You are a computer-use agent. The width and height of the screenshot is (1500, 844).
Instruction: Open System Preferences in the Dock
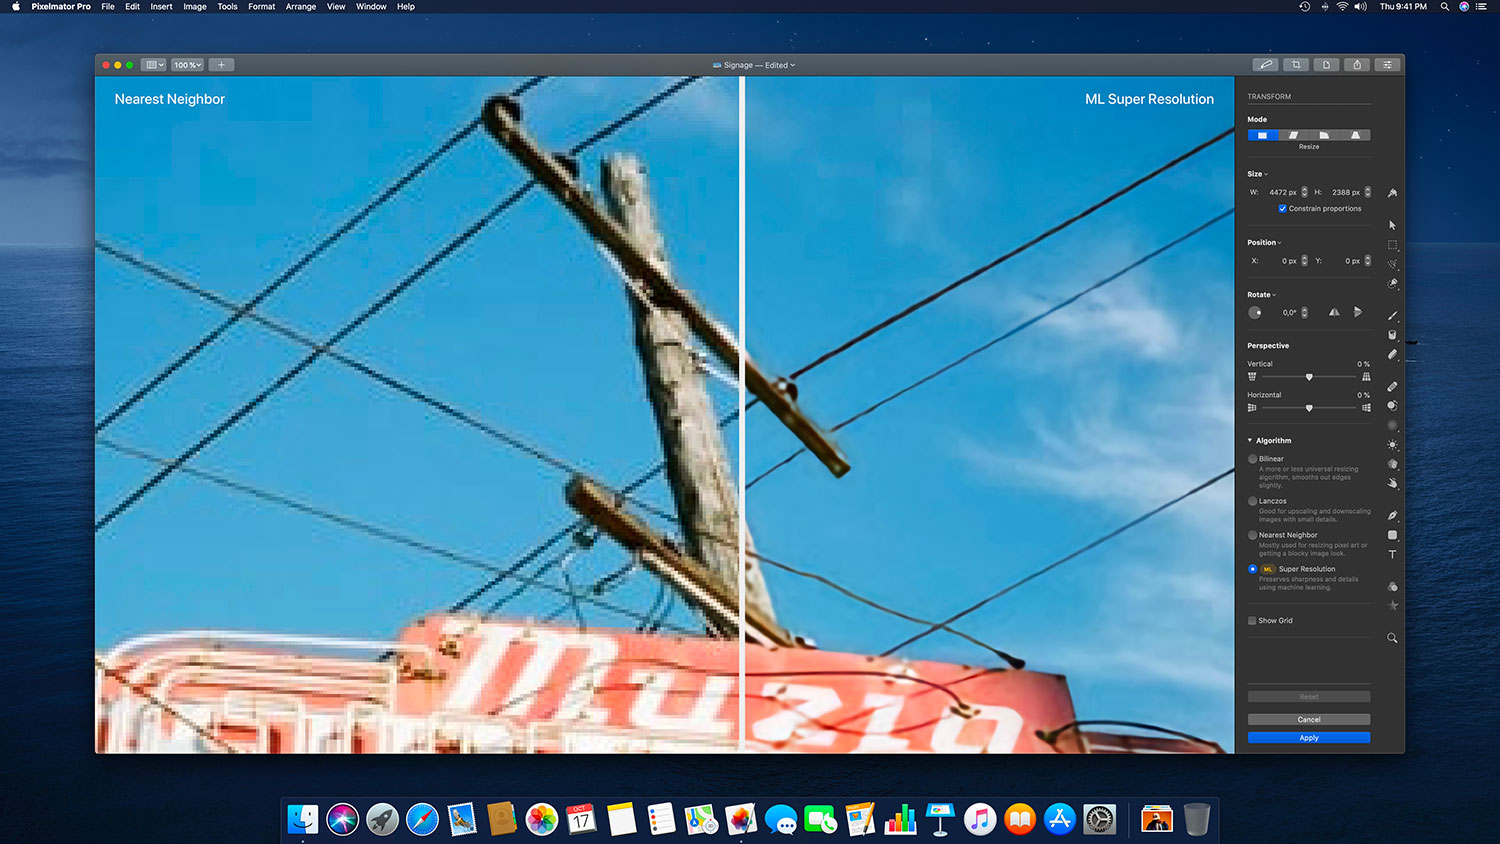click(x=1100, y=820)
